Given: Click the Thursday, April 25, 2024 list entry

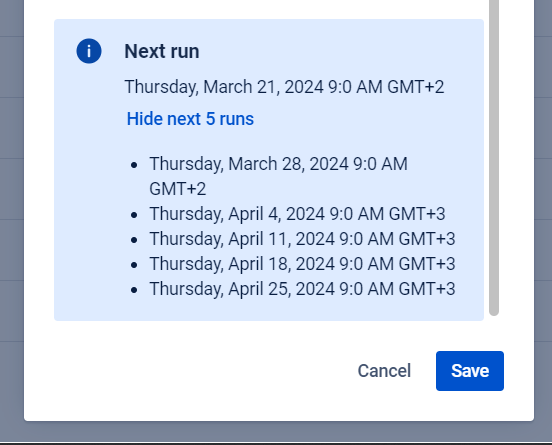Looking at the screenshot, I should click(x=302, y=289).
